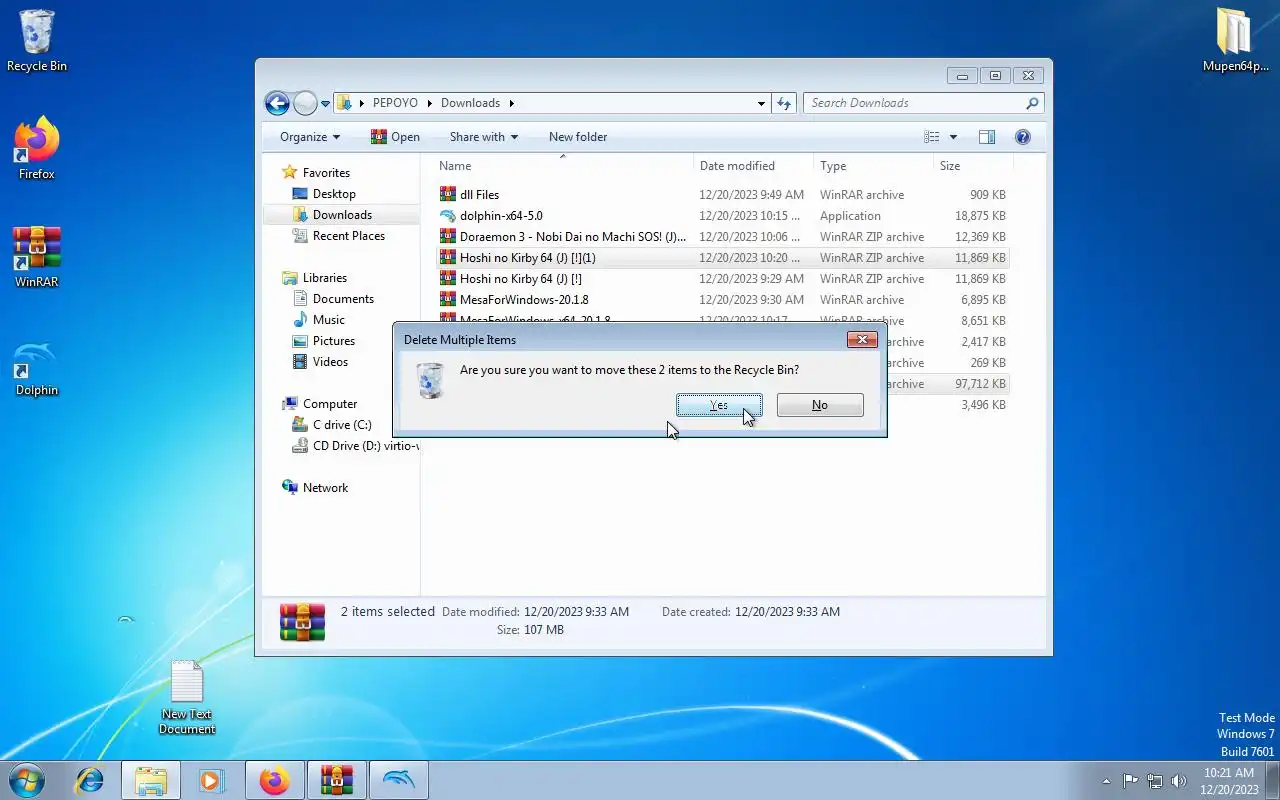This screenshot has width=1280, height=800.
Task: Select CD Drive (D:) in navigation pane
Action: (356, 446)
